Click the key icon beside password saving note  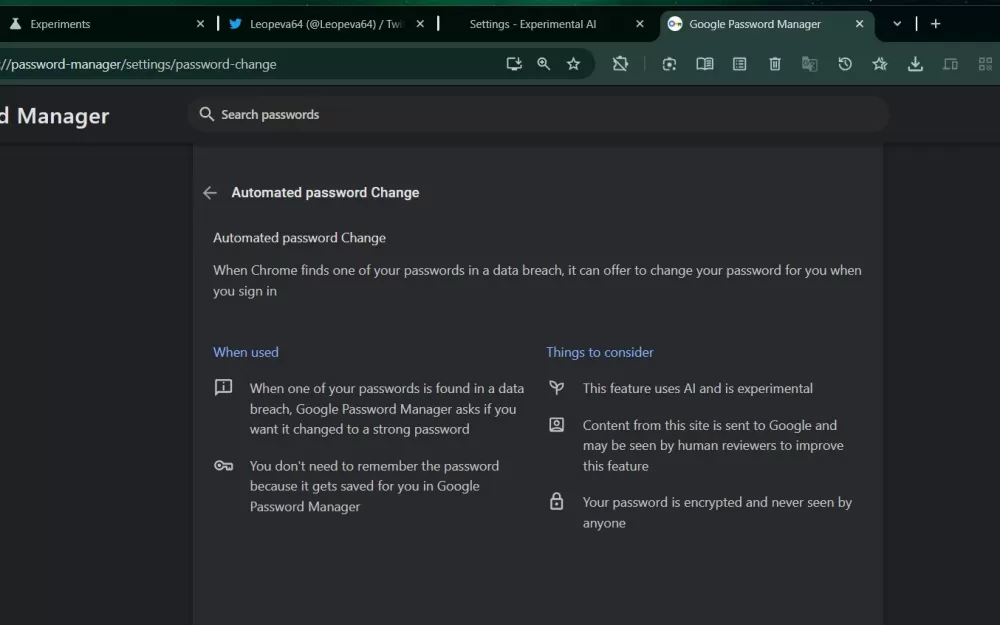(x=223, y=466)
